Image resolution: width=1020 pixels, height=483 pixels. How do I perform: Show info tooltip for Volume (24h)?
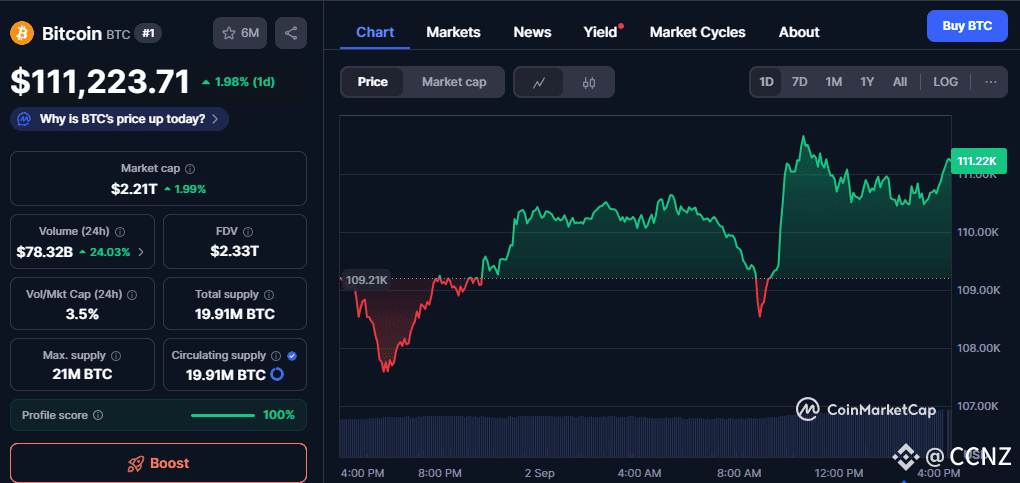coord(120,231)
